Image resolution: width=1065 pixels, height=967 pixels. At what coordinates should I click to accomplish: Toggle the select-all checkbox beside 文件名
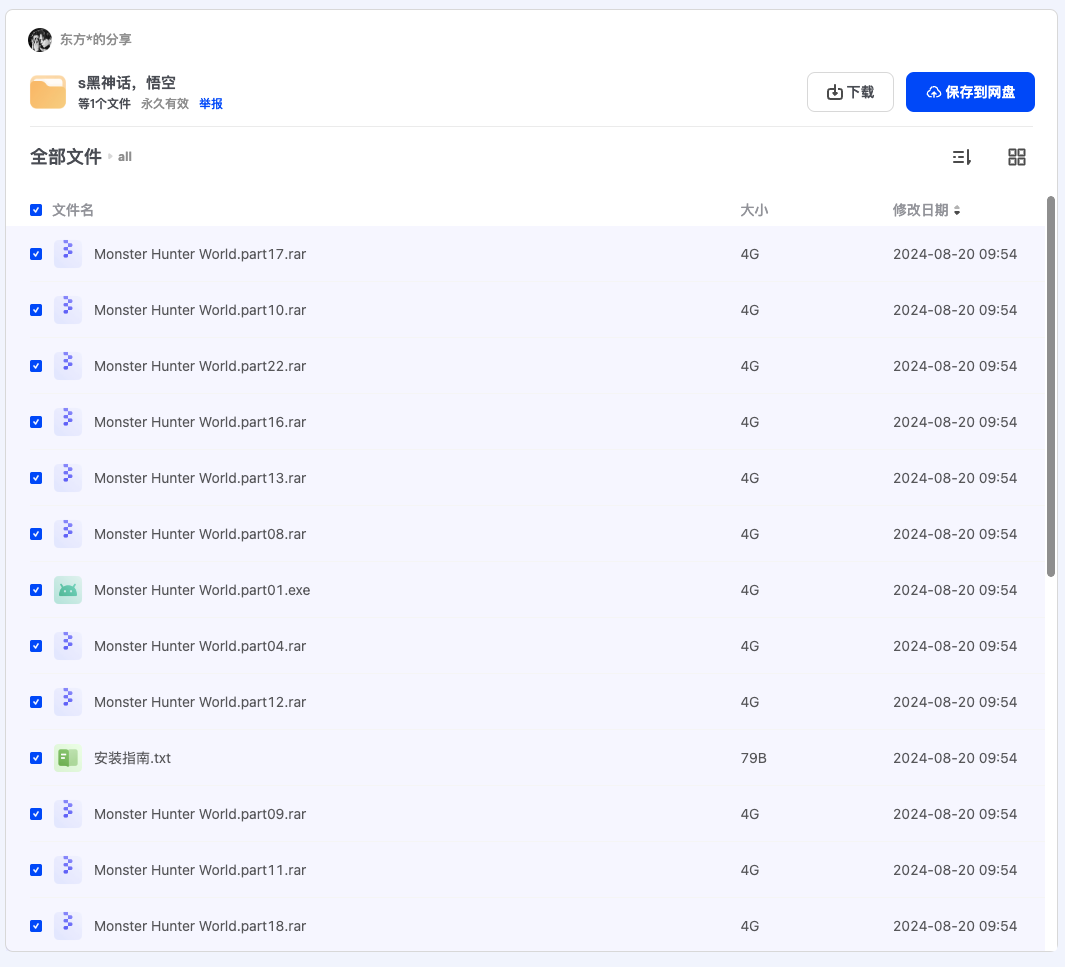(36, 210)
